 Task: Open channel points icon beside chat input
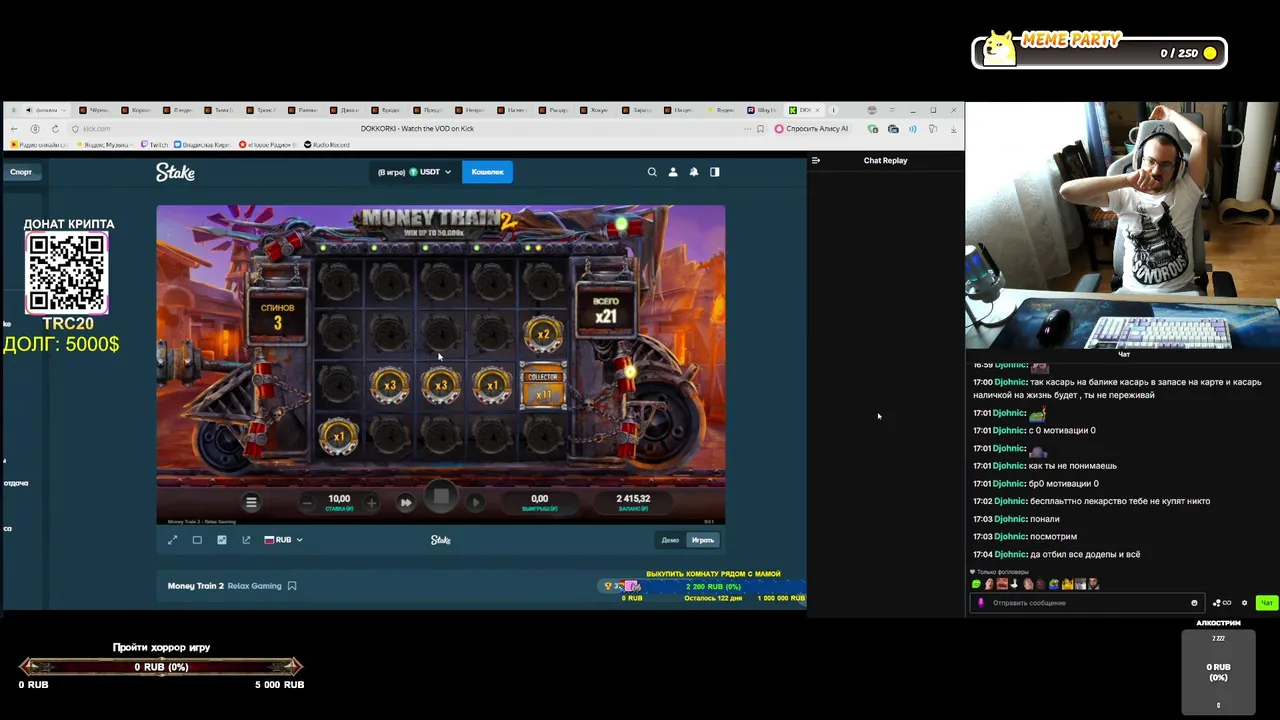coord(1222,603)
